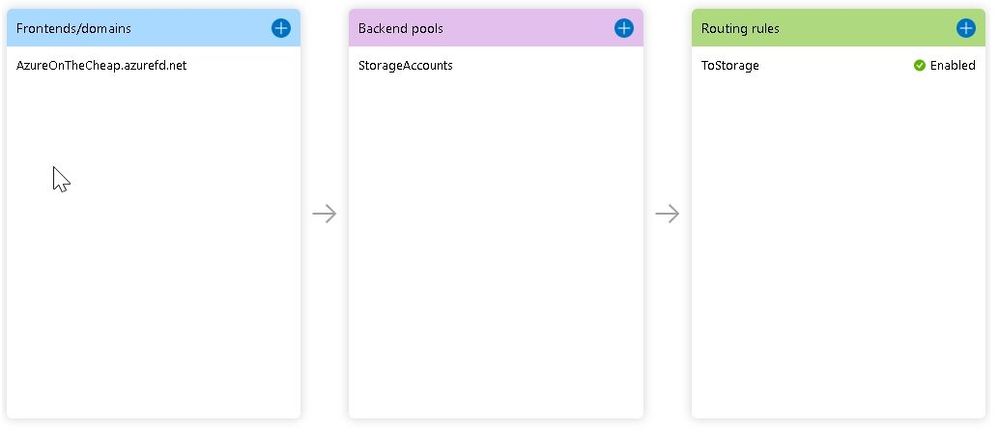This screenshot has width=999, height=434.
Task: Click arrow between Frontends and Backend pools
Action: (324, 214)
